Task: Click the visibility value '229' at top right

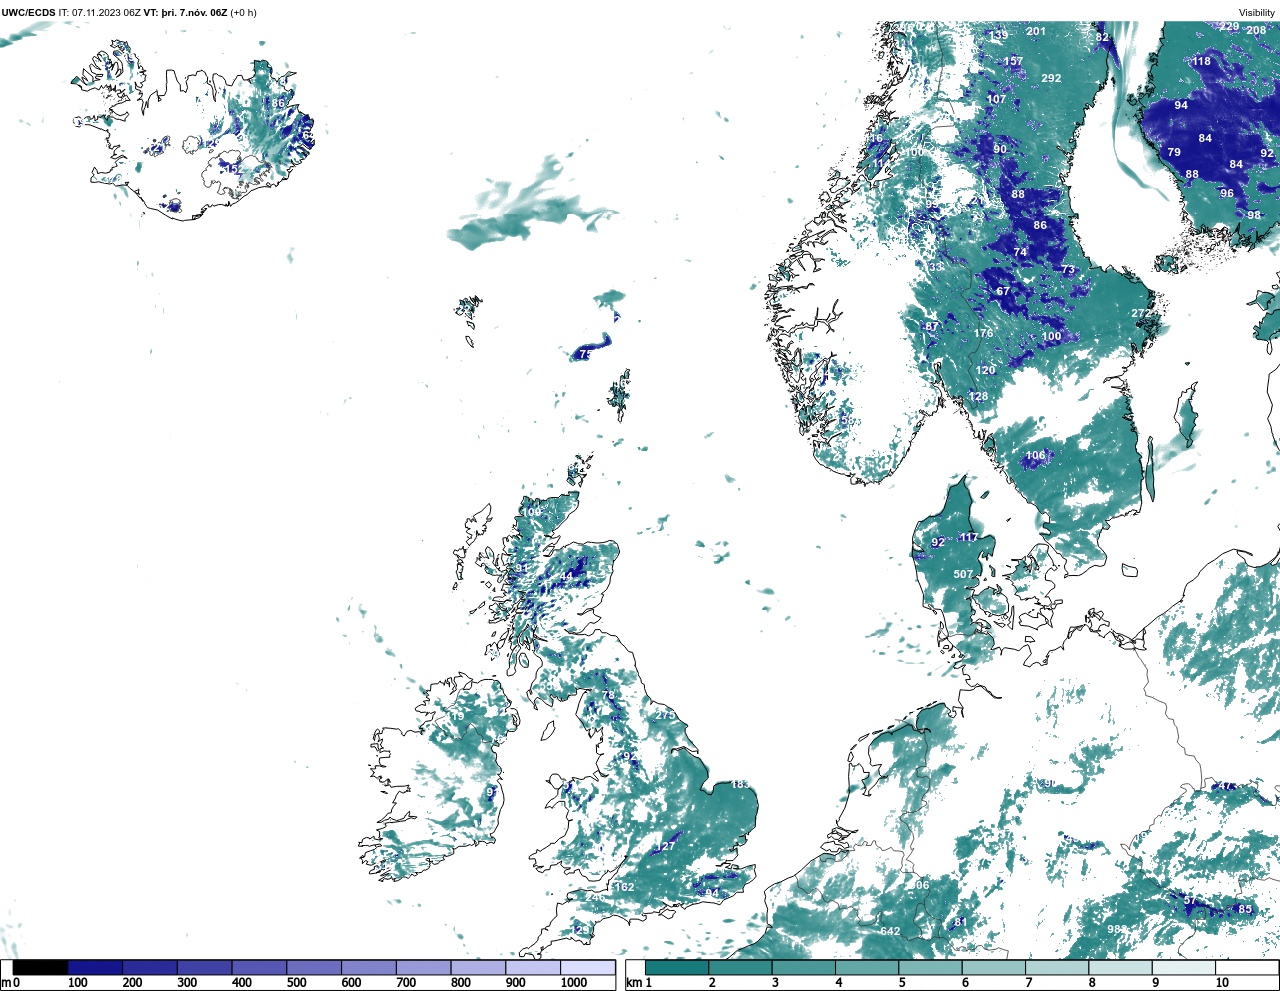Action: pyautogui.click(x=1229, y=26)
